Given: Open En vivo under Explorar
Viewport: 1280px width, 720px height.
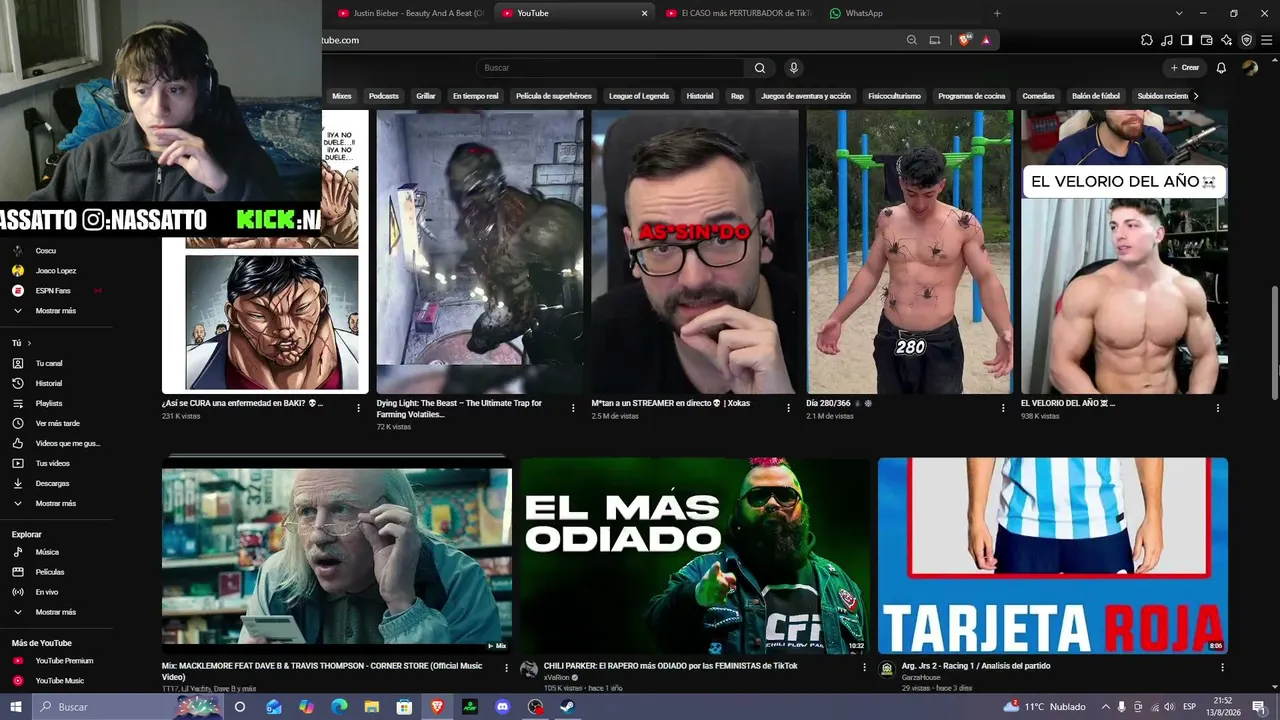Looking at the screenshot, I should [x=47, y=592].
